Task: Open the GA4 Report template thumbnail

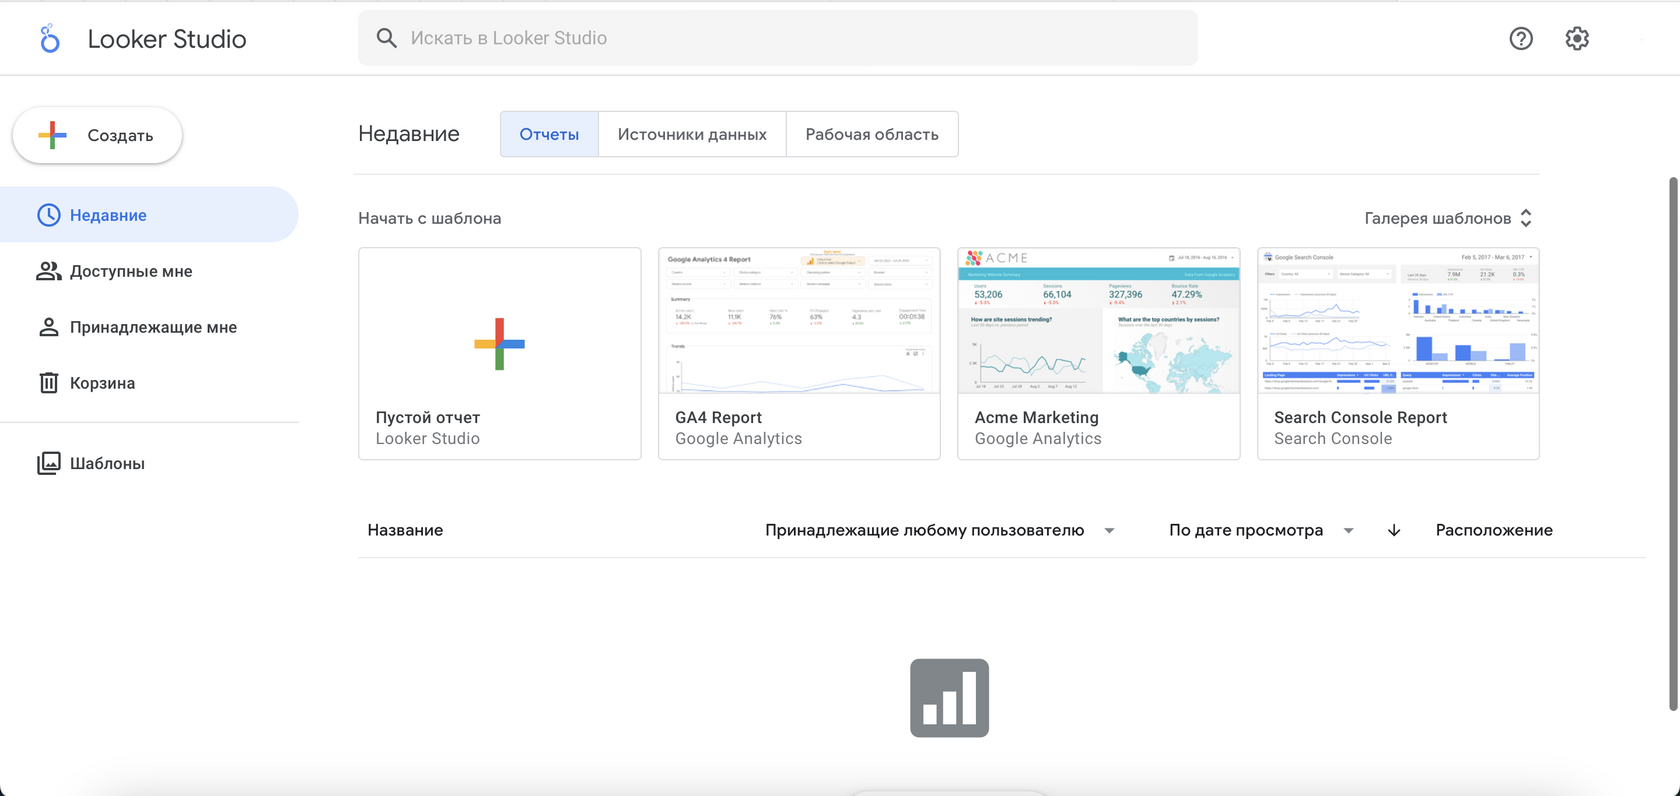Action: click(799, 321)
